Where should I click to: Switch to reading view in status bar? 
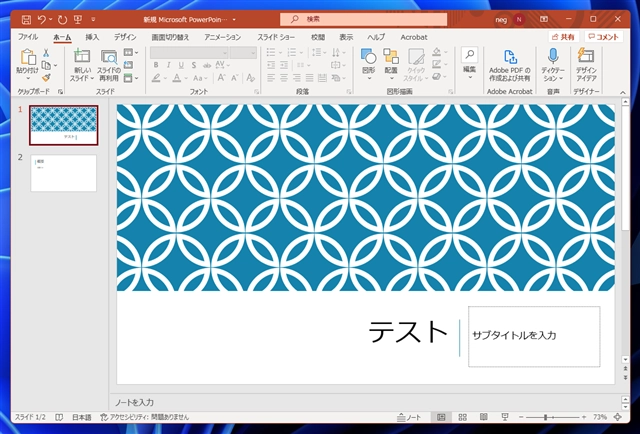[486, 417]
